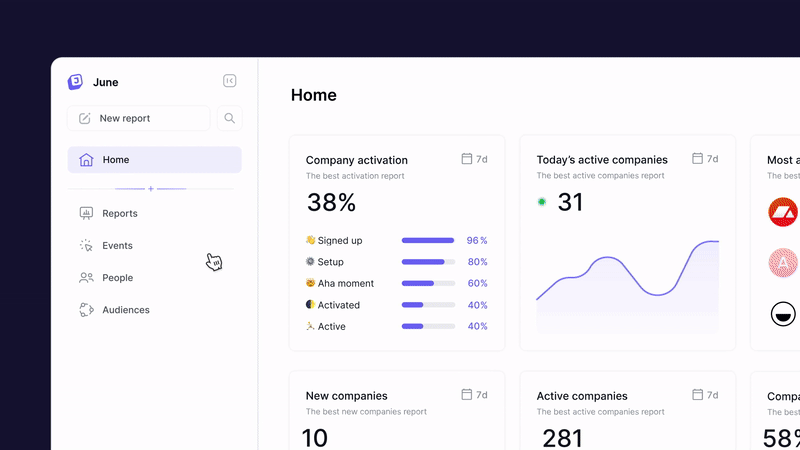
Task: Change the 7d range on New companies
Action: coord(474,395)
